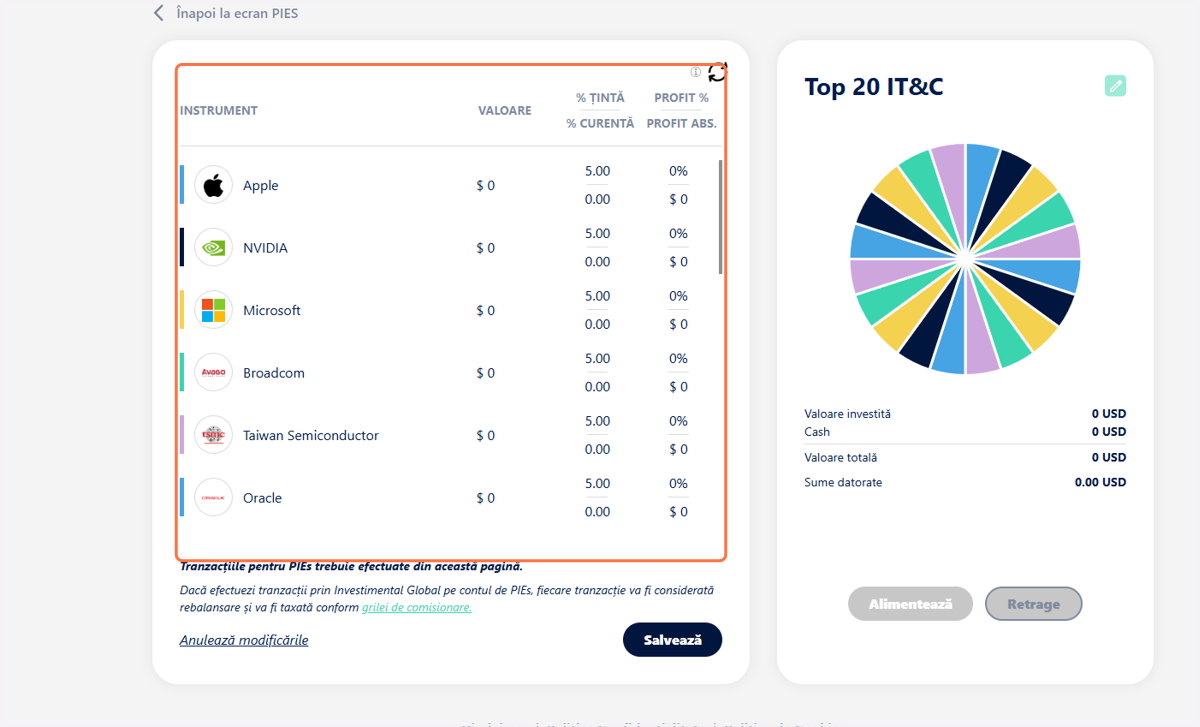Viewport: 1200px width, 727px height.
Task: Click the back arrow chevron icon
Action: click(158, 13)
